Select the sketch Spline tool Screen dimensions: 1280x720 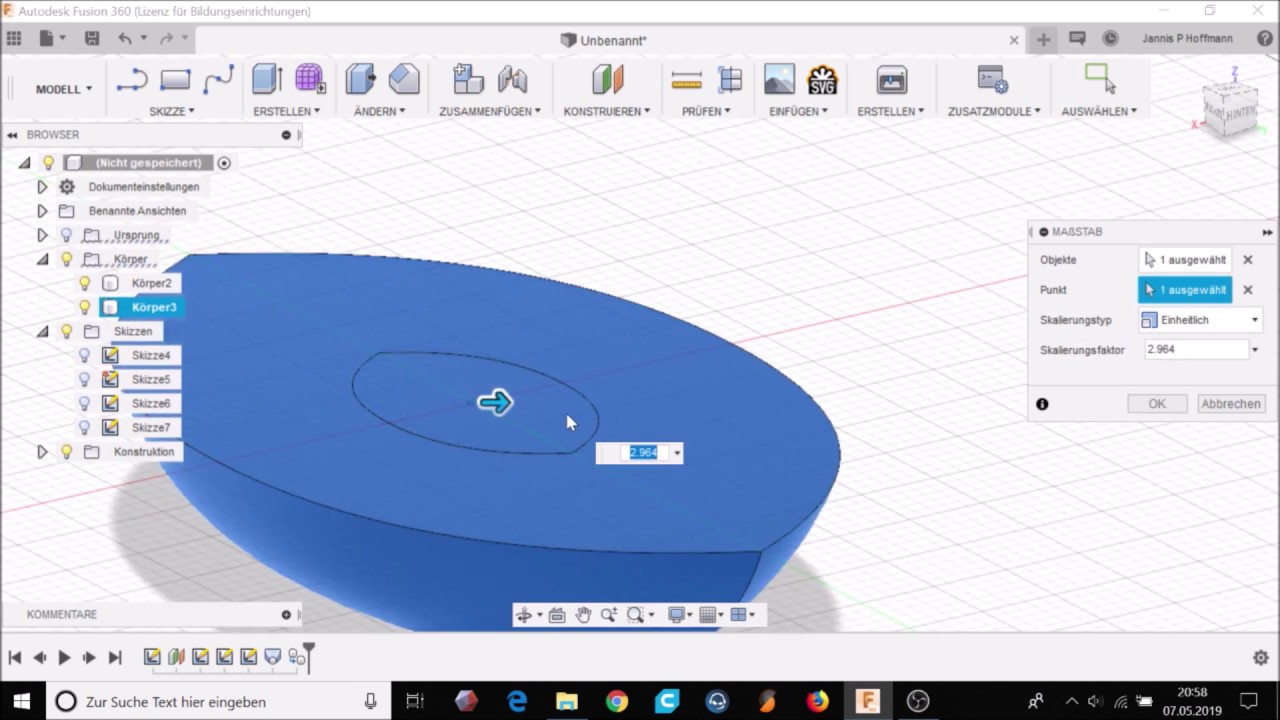click(218, 80)
